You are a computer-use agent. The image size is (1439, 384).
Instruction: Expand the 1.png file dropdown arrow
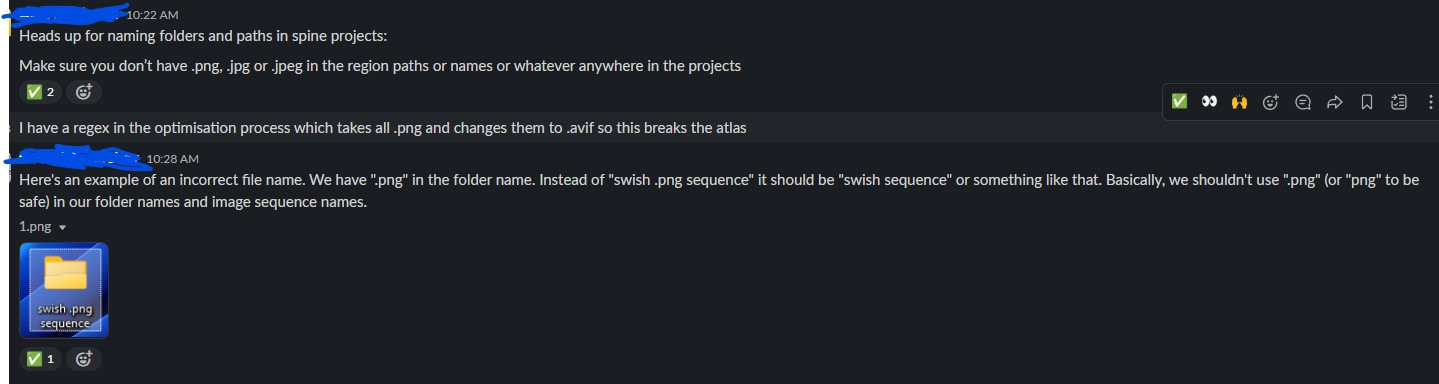click(63, 227)
